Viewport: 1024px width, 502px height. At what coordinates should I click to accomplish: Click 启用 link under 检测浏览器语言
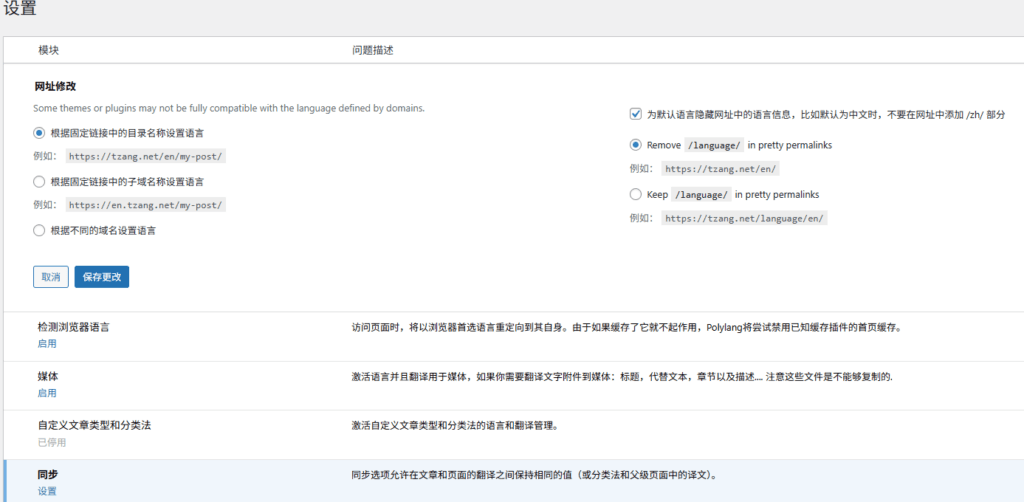tap(47, 343)
